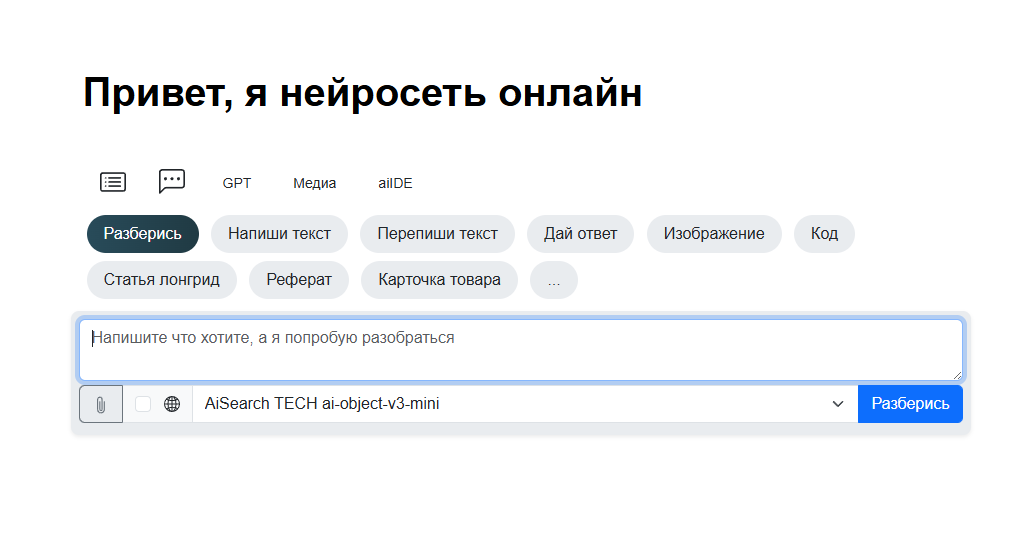Expand more options with the ellipsis chip

click(554, 280)
